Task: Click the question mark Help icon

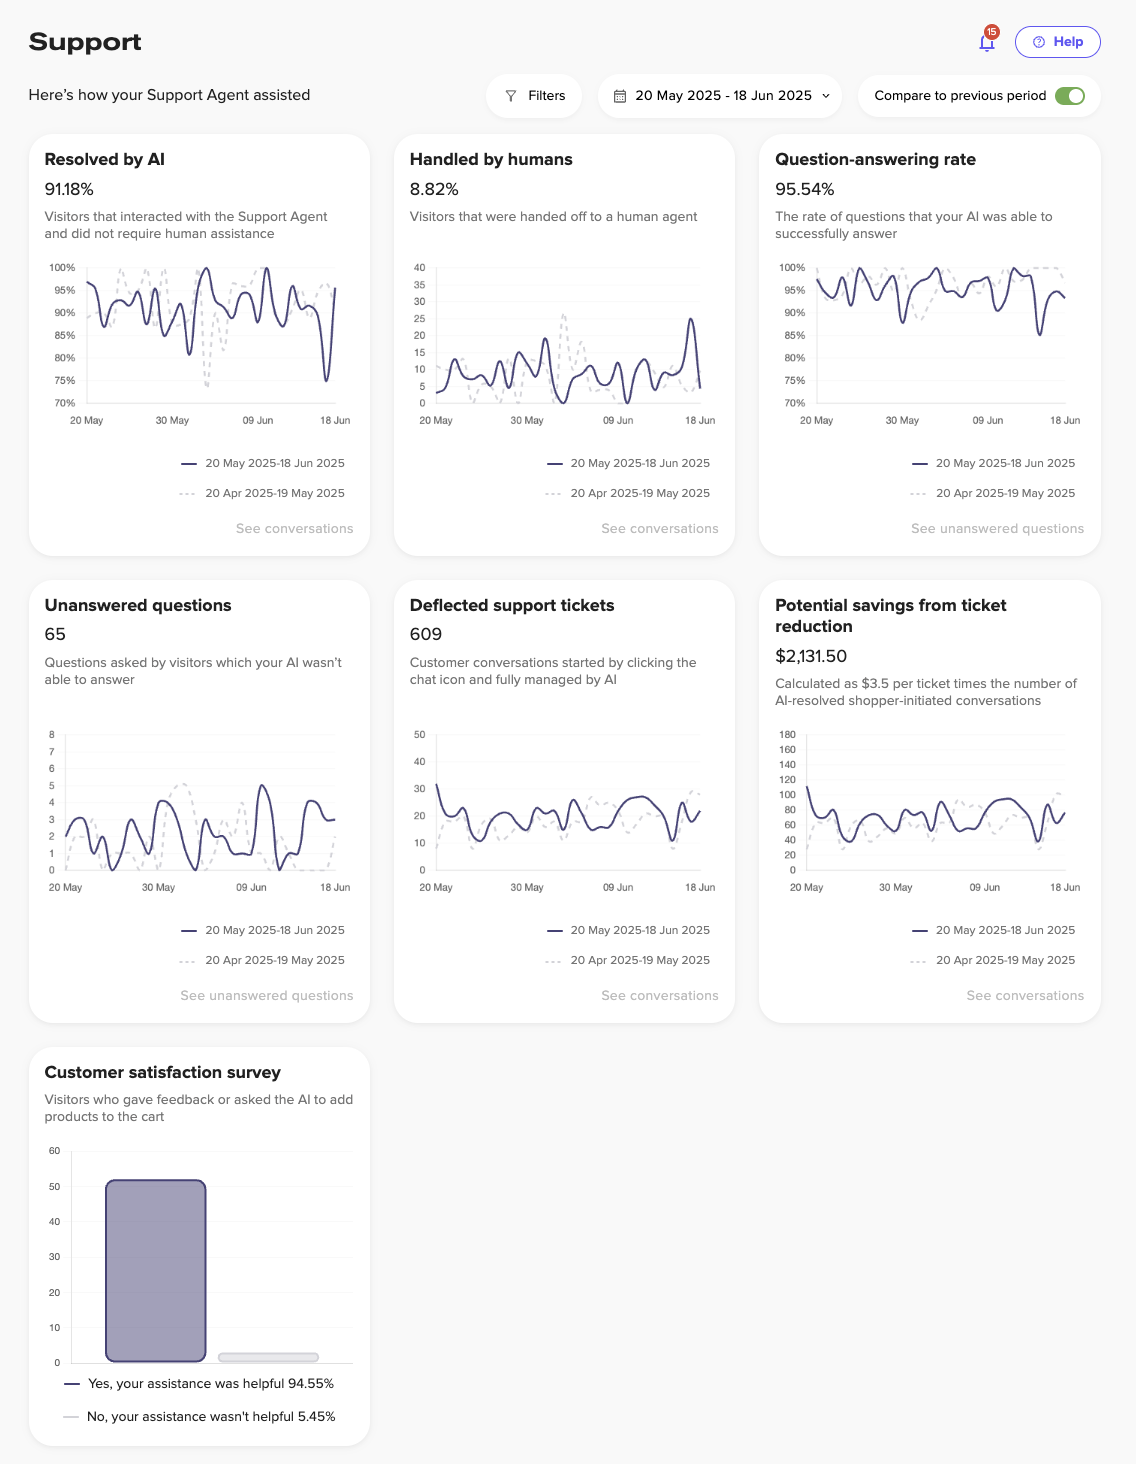Action: (x=1039, y=42)
